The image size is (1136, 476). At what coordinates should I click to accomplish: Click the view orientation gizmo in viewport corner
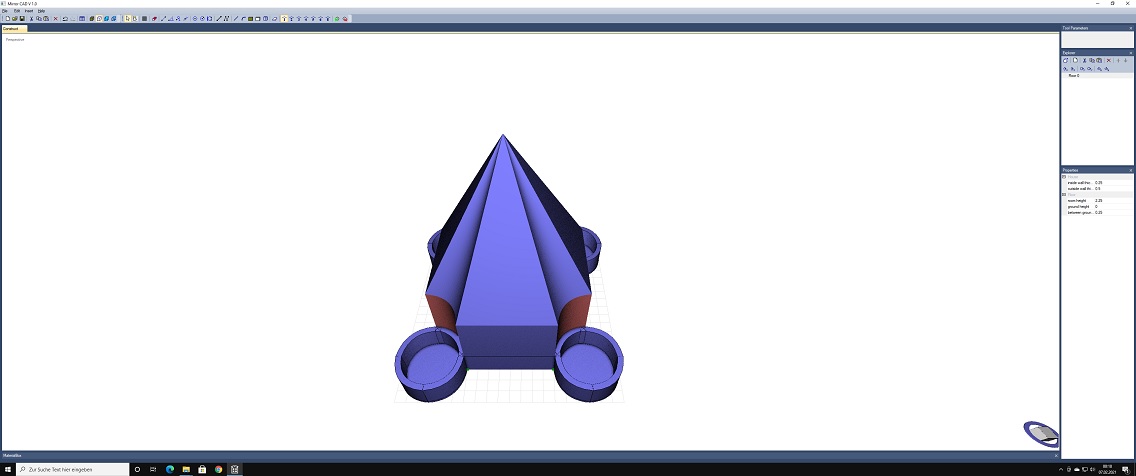pyautogui.click(x=1041, y=433)
